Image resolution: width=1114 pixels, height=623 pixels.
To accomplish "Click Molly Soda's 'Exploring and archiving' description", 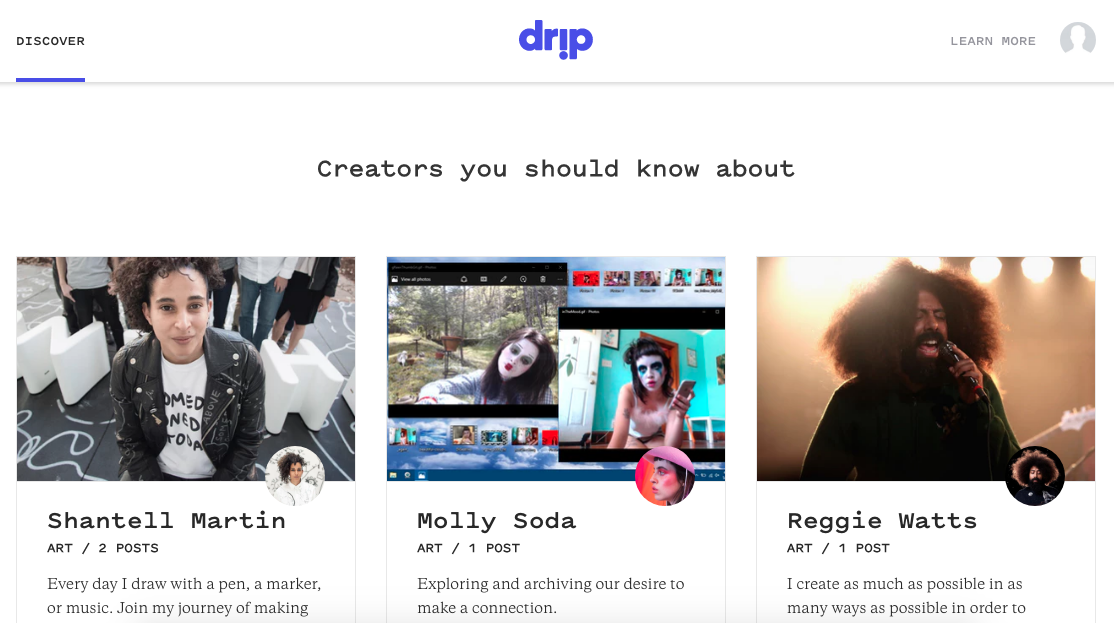I will [x=551, y=596].
